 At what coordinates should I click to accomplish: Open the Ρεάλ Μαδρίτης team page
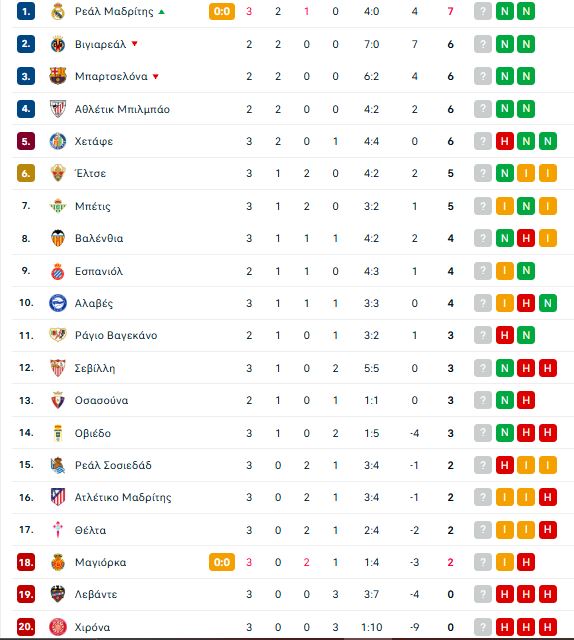click(x=114, y=11)
